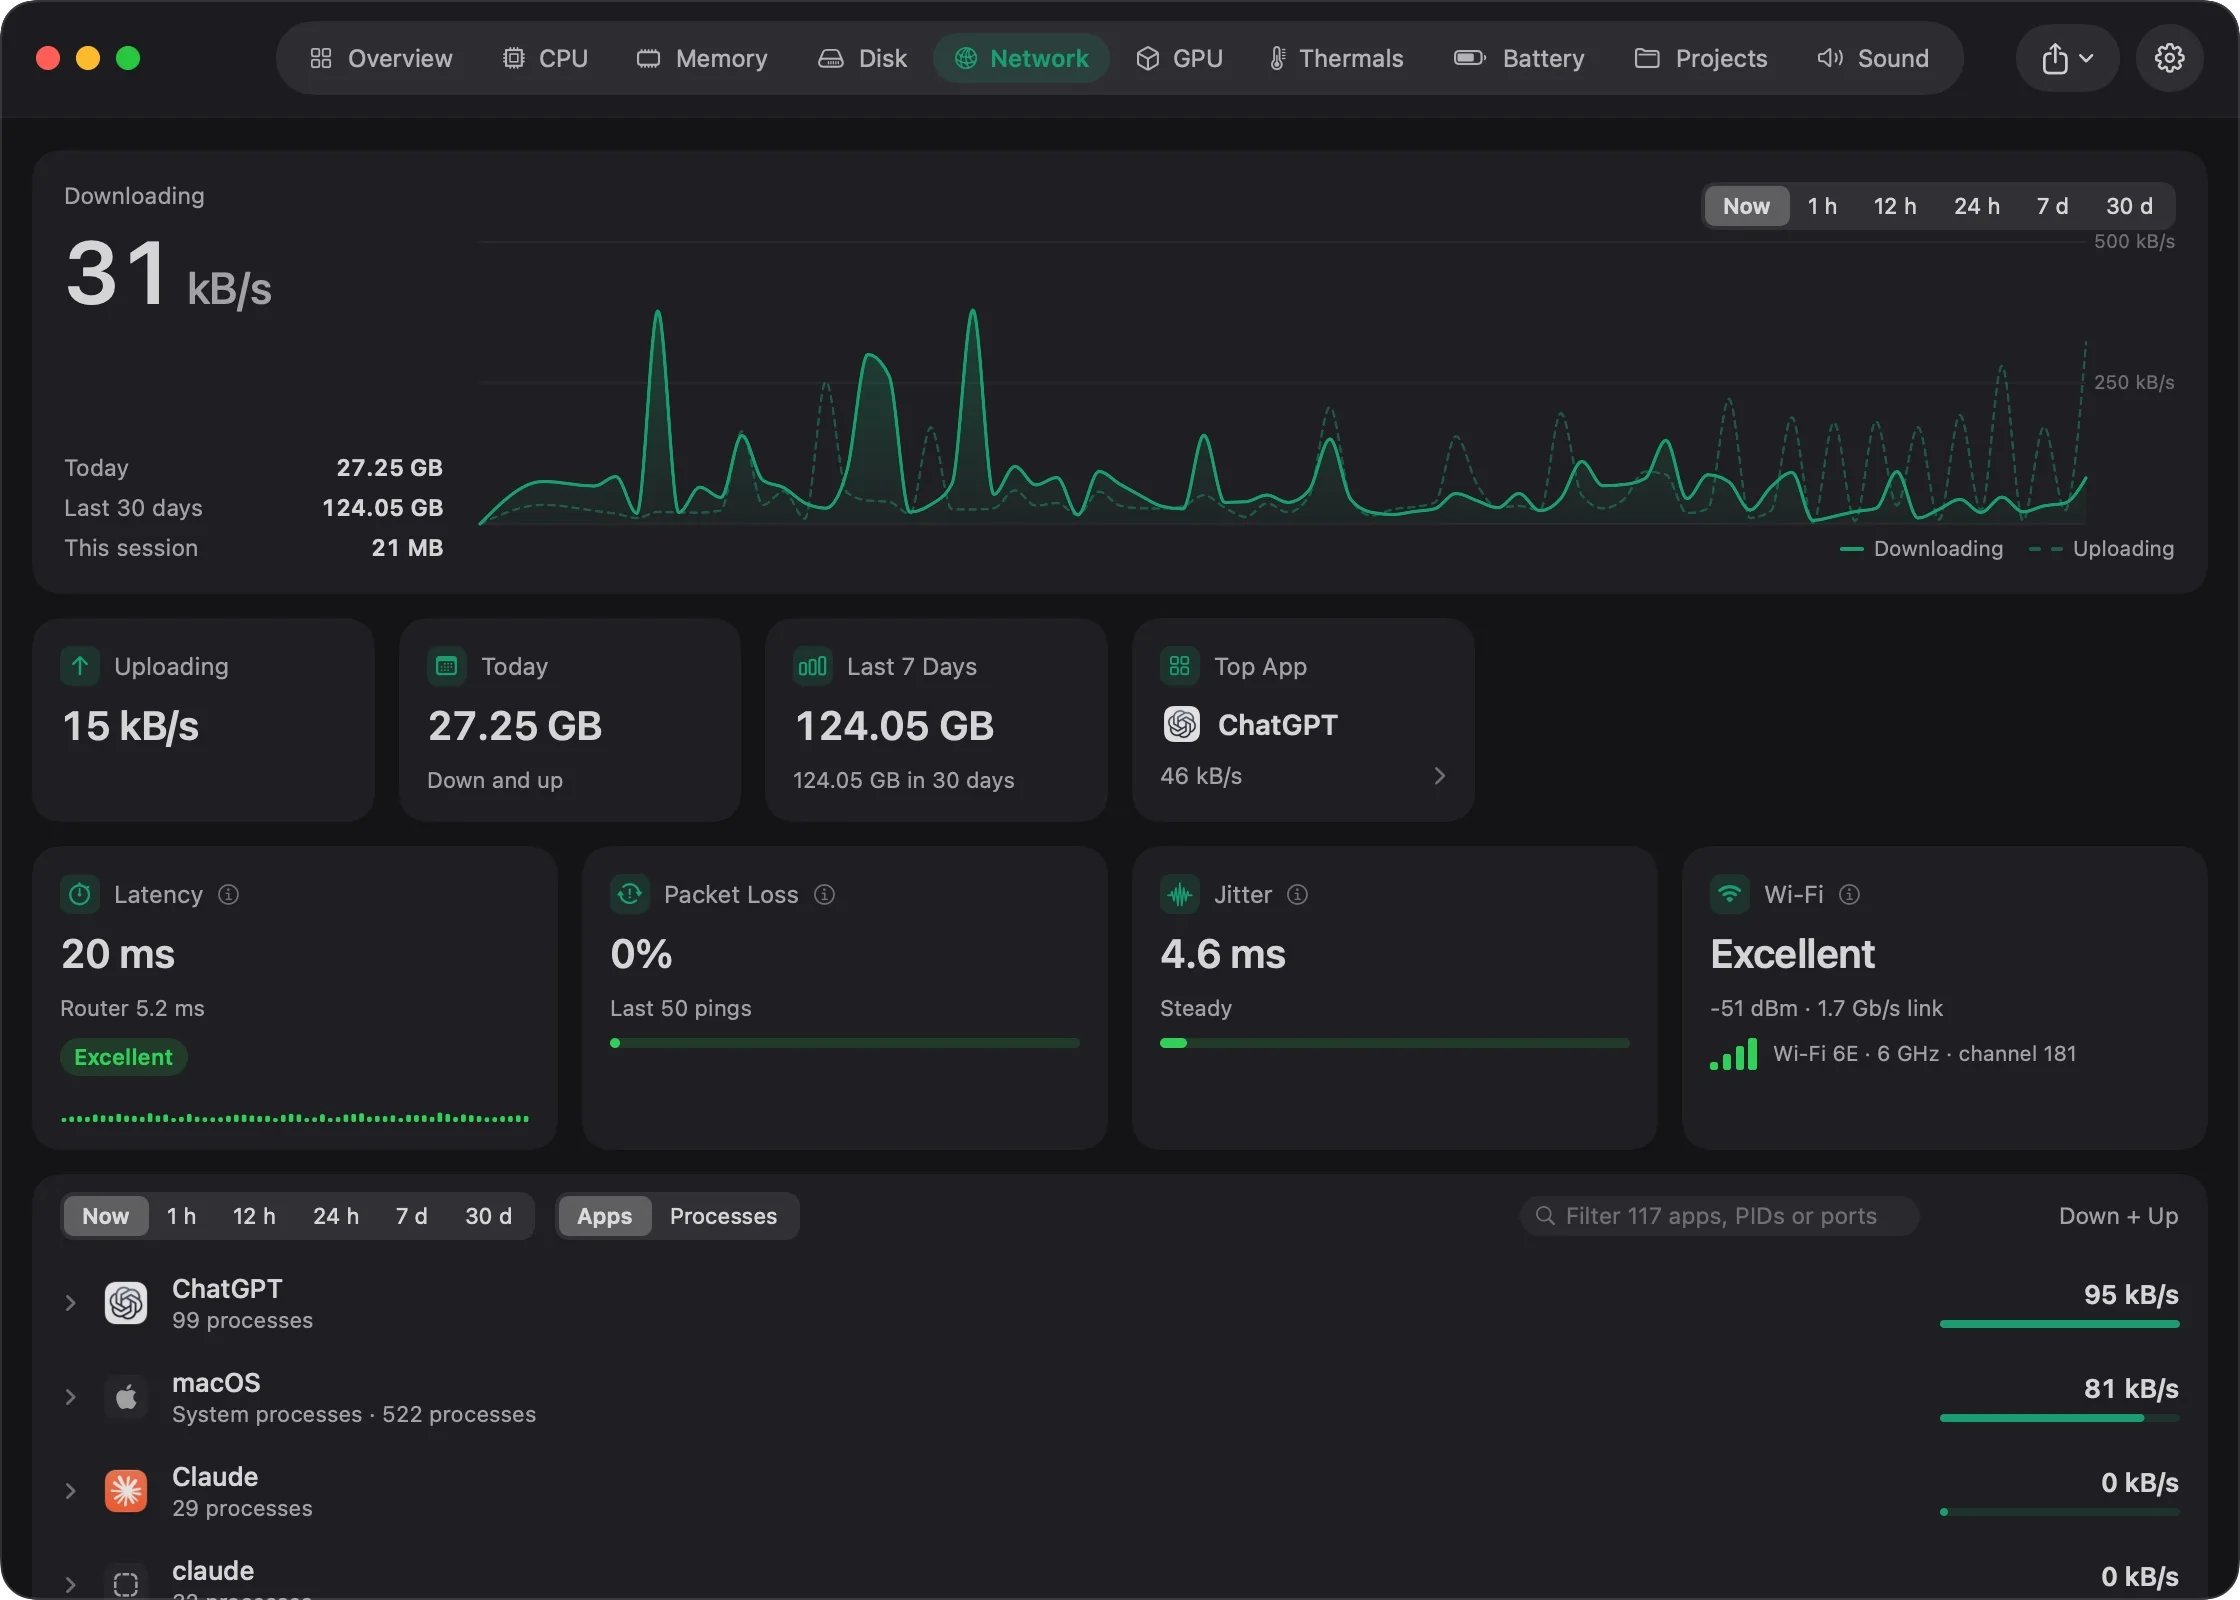This screenshot has width=2240, height=1600.
Task: Select 12 h range in the apps list
Action: pos(254,1216)
